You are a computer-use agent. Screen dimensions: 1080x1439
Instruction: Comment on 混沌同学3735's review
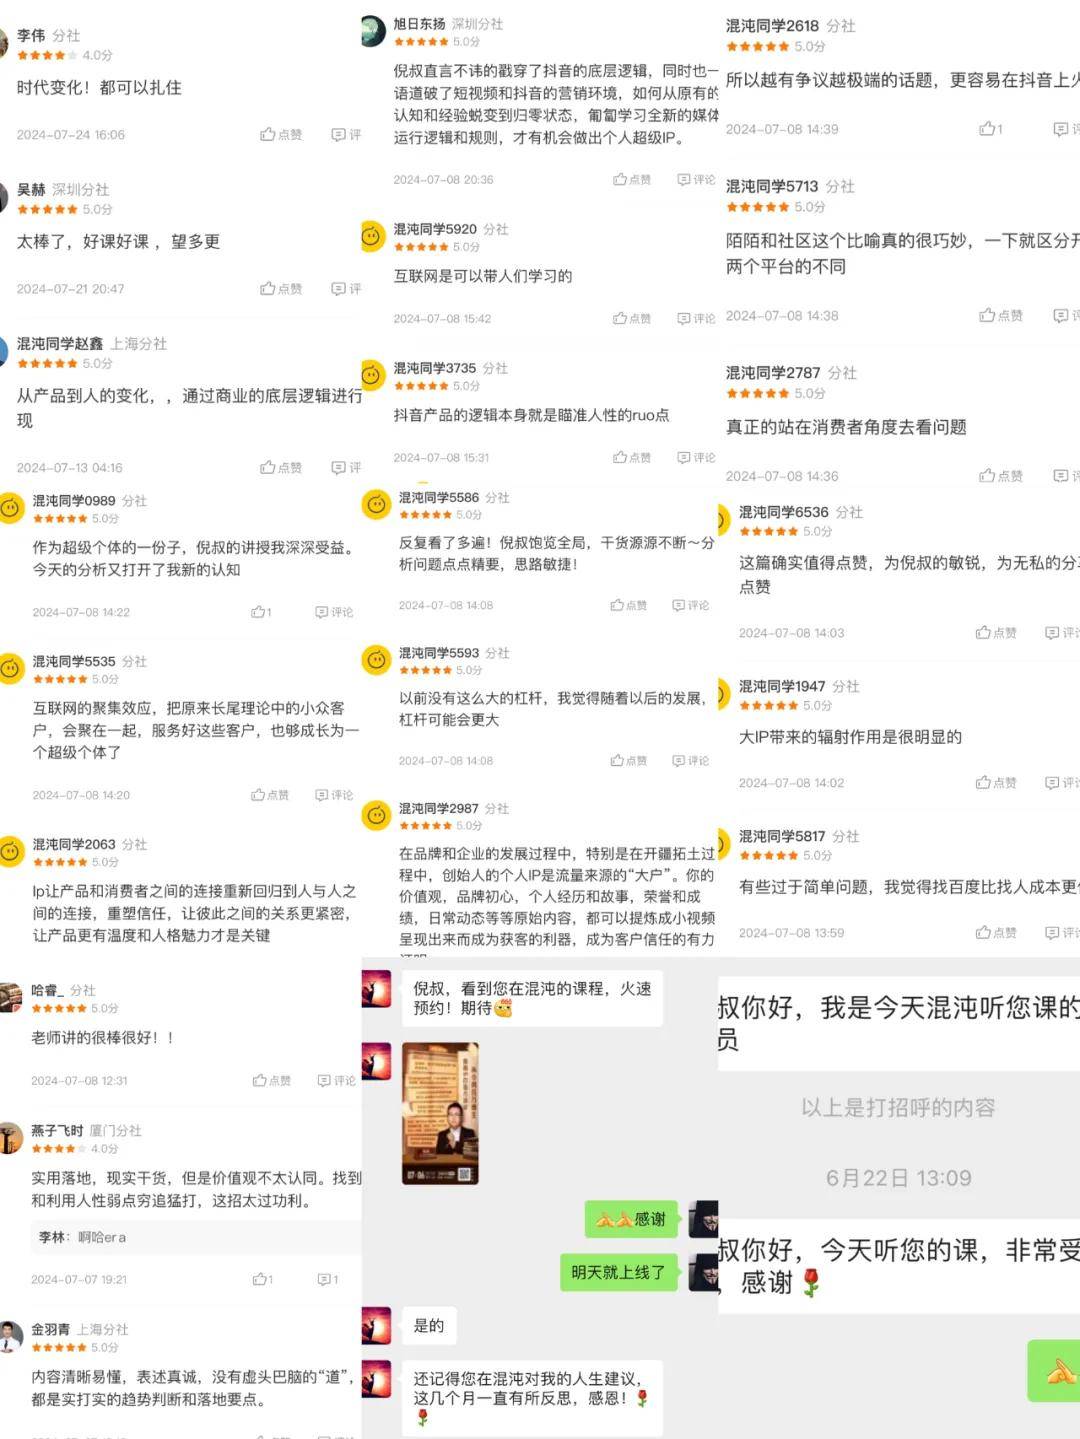(696, 458)
